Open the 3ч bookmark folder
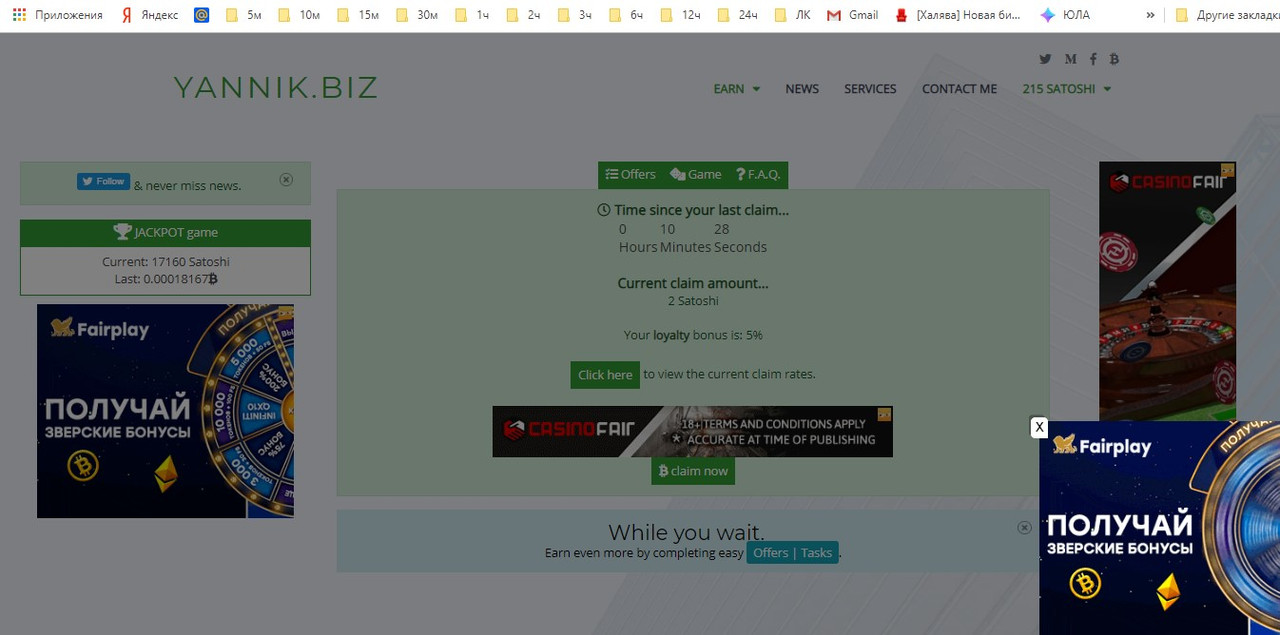This screenshot has height=635, width=1280. pyautogui.click(x=574, y=15)
